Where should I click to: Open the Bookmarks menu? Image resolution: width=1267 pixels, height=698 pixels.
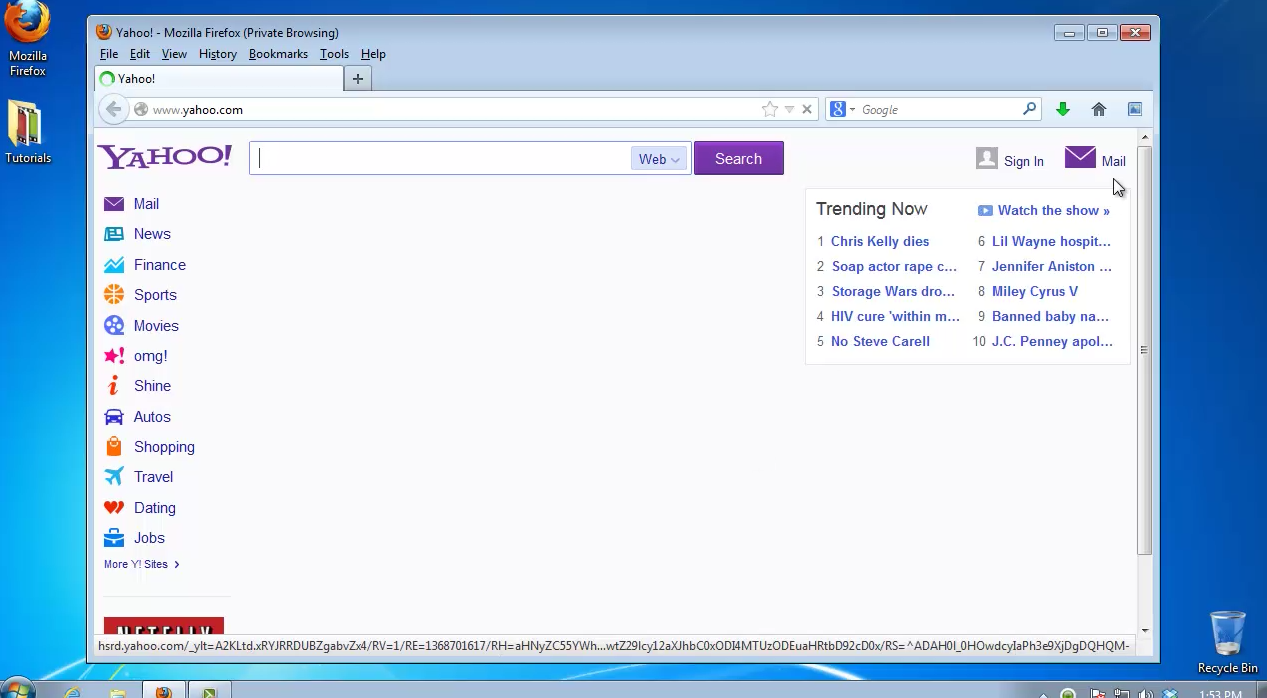point(278,54)
